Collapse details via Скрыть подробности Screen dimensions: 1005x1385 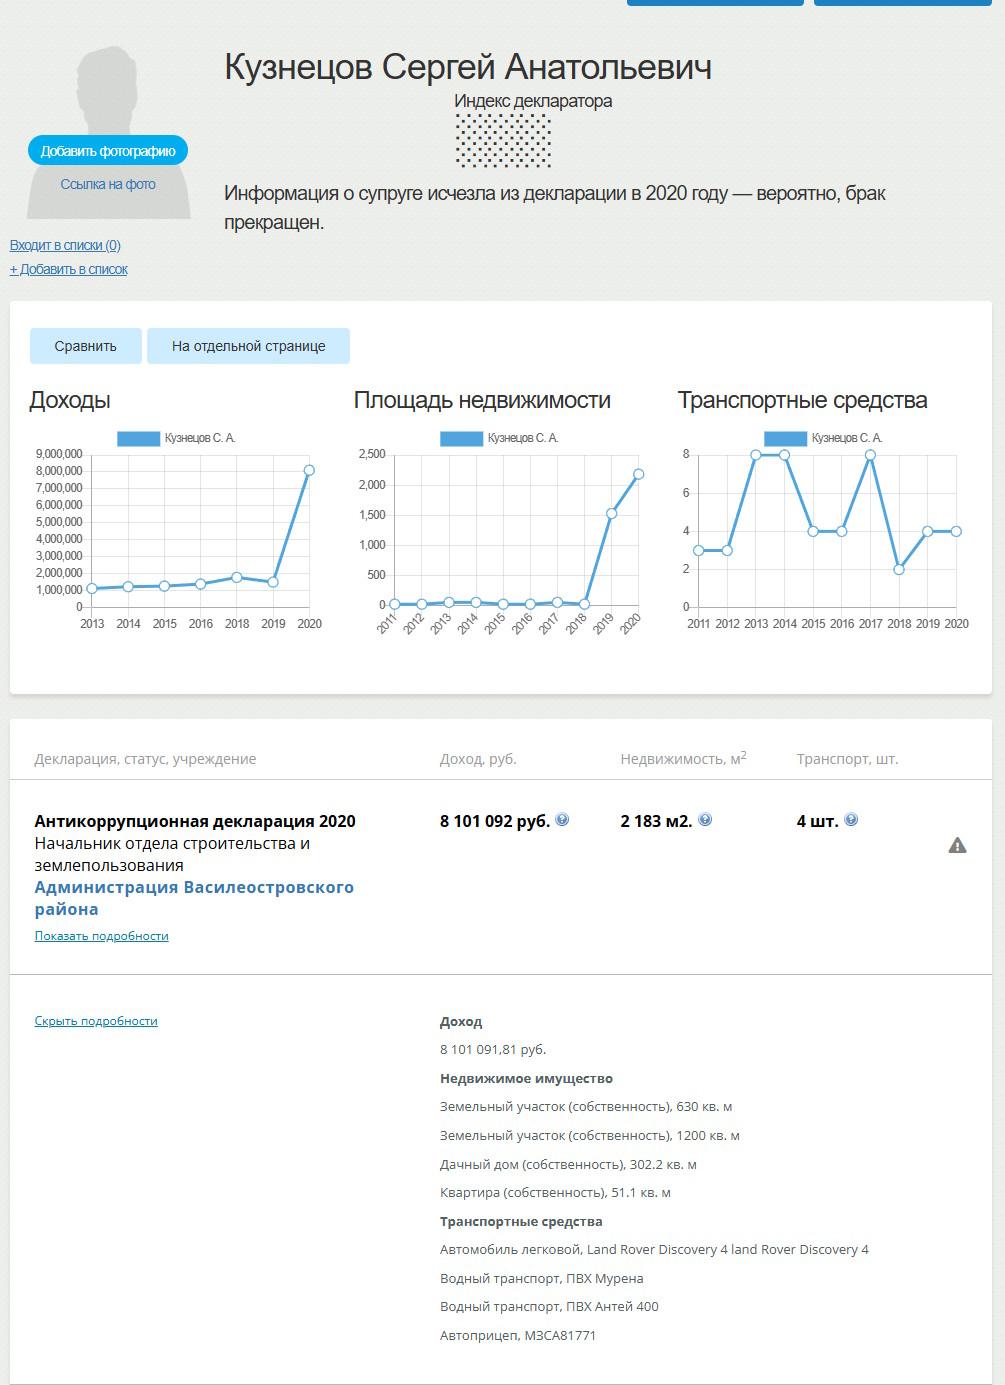96,1021
